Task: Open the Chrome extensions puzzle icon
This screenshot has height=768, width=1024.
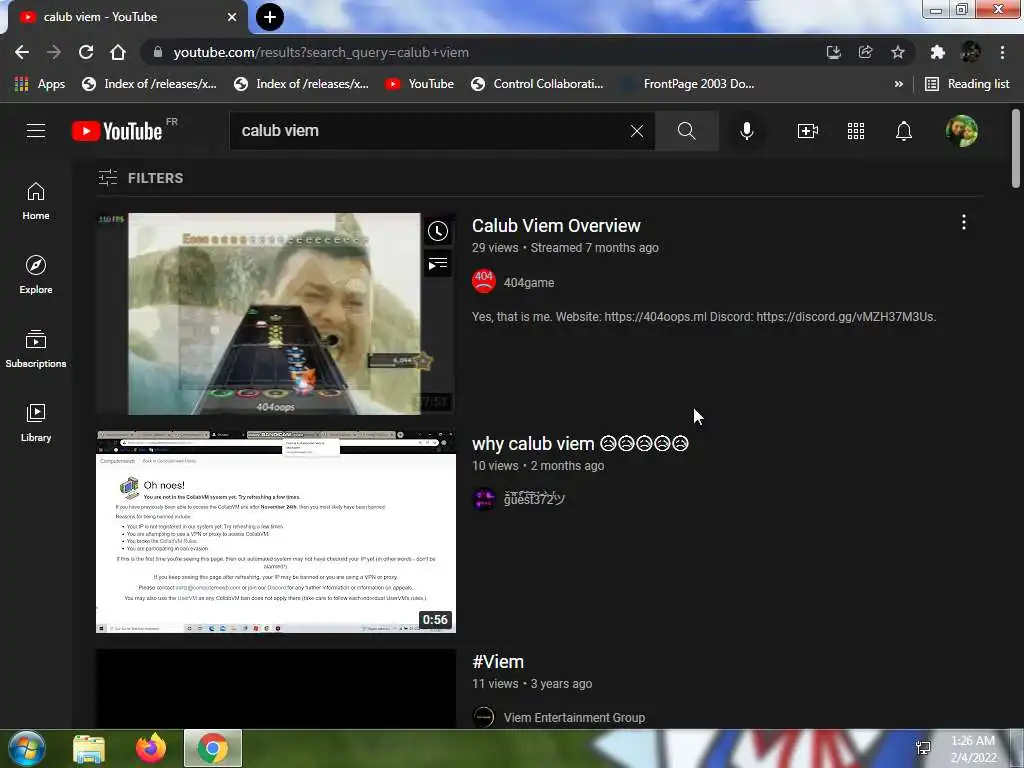Action: pos(938,52)
